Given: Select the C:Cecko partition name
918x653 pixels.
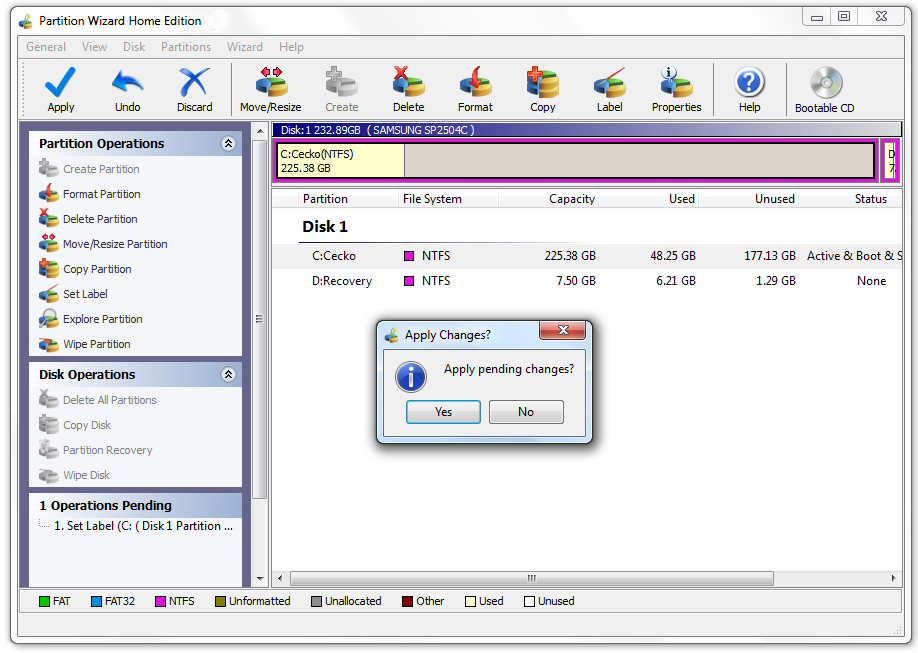Looking at the screenshot, I should 334,256.
